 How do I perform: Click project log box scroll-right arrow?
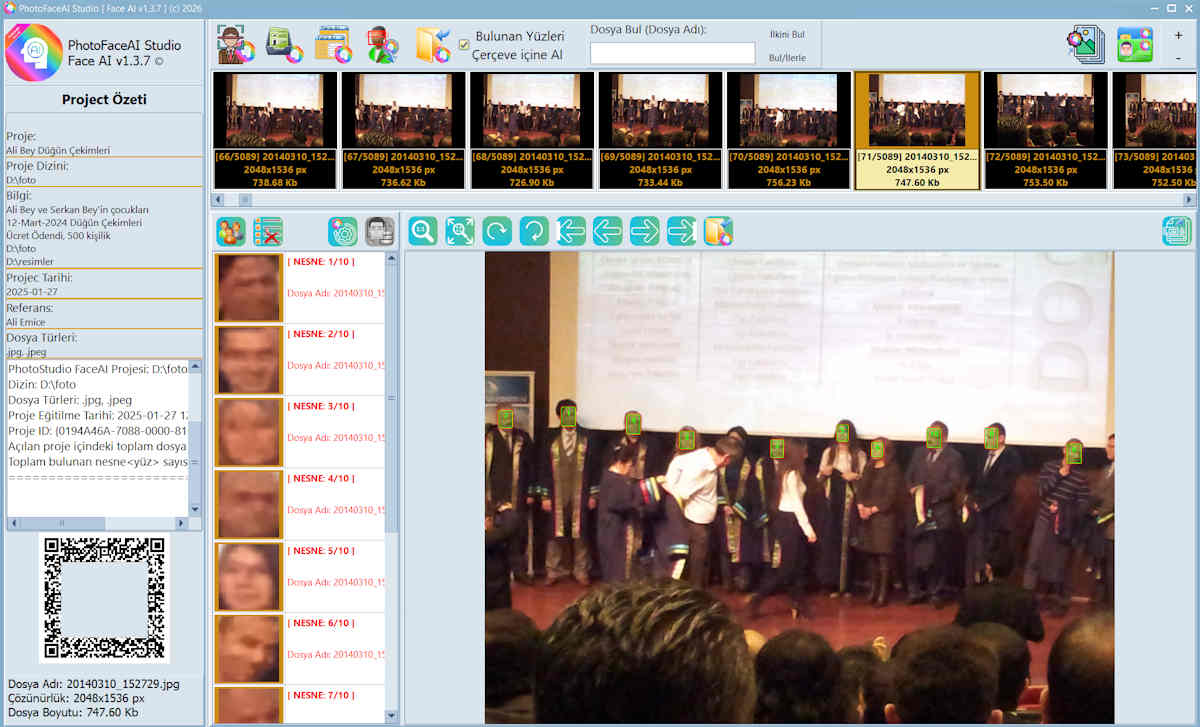[182, 523]
